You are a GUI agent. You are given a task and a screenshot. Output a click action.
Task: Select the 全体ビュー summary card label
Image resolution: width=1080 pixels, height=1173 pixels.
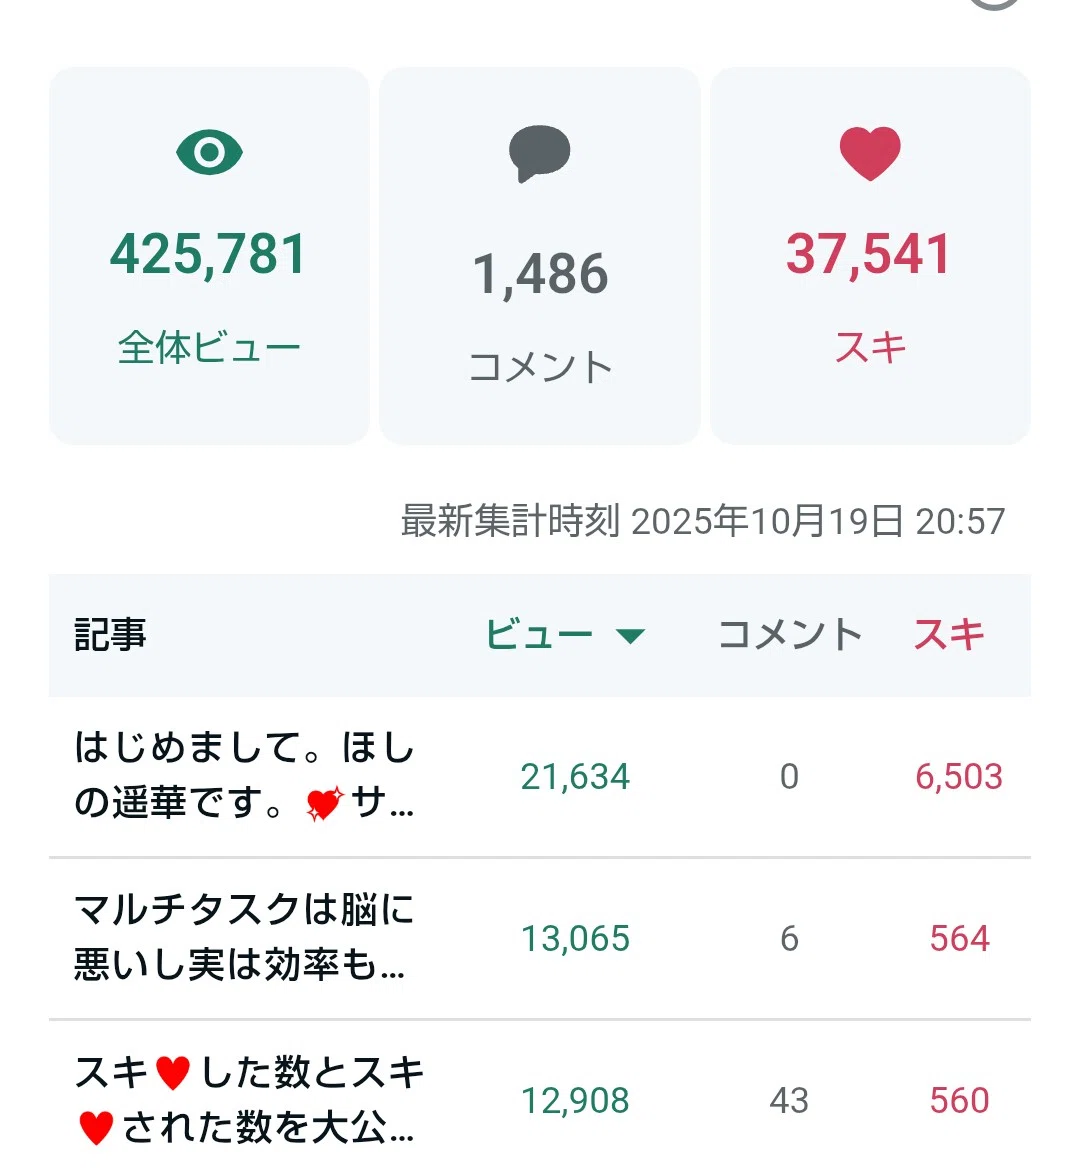point(209,348)
